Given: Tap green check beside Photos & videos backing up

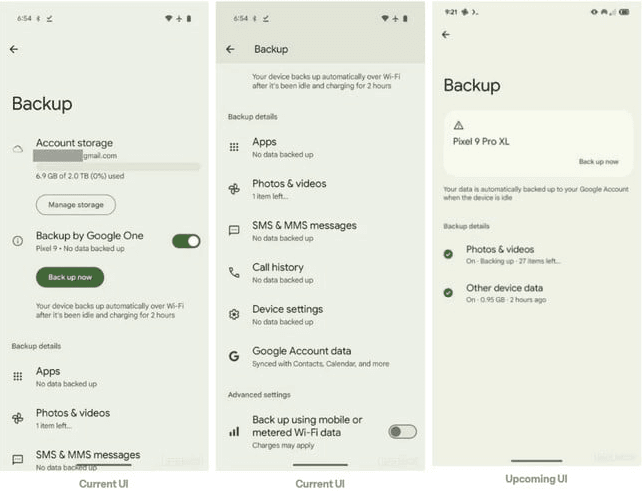Looking at the screenshot, I should point(448,254).
